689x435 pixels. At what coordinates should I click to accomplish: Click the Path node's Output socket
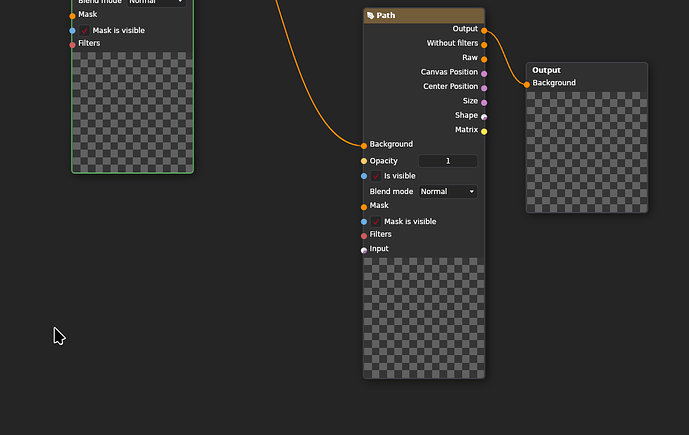click(x=484, y=30)
